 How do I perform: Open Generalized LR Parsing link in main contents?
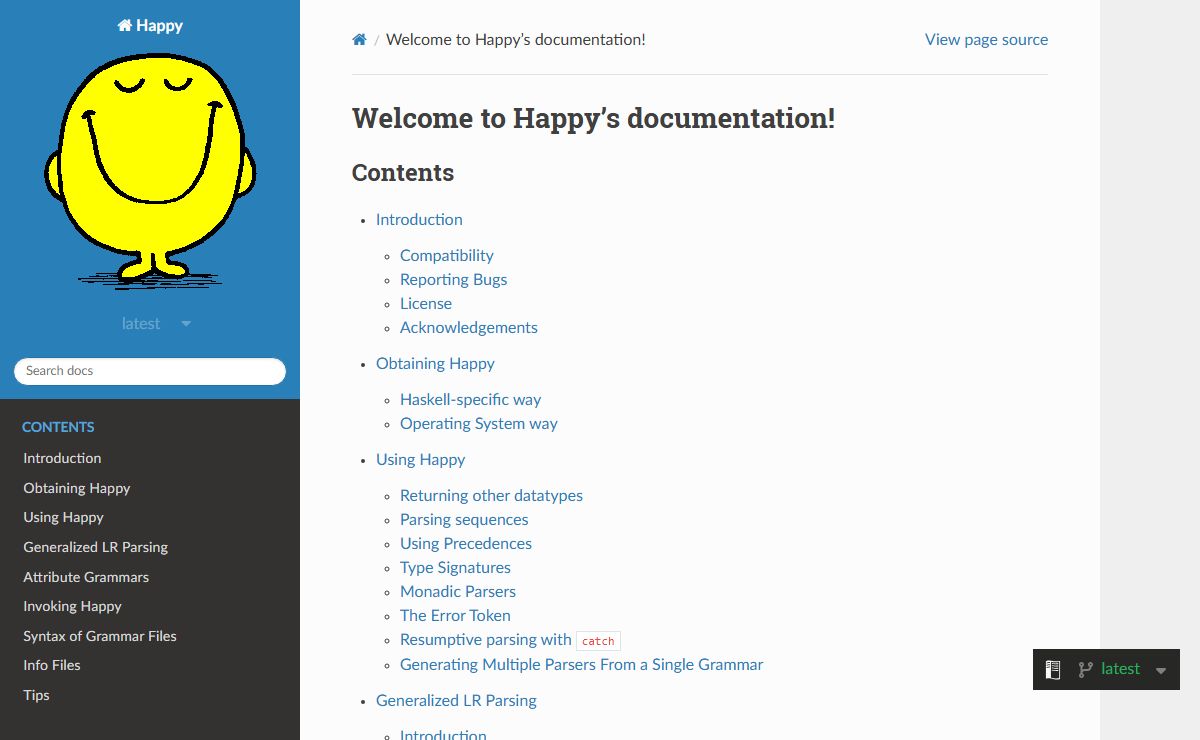pyautogui.click(x=456, y=701)
